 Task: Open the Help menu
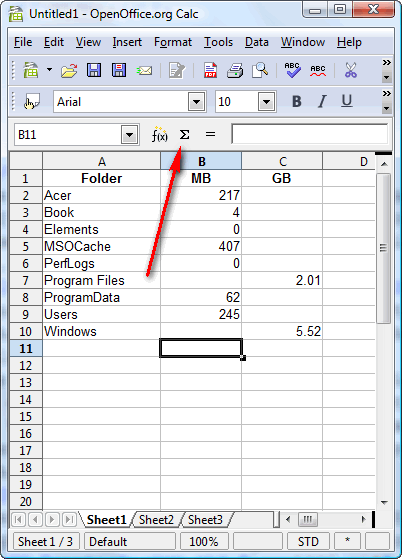tap(349, 42)
